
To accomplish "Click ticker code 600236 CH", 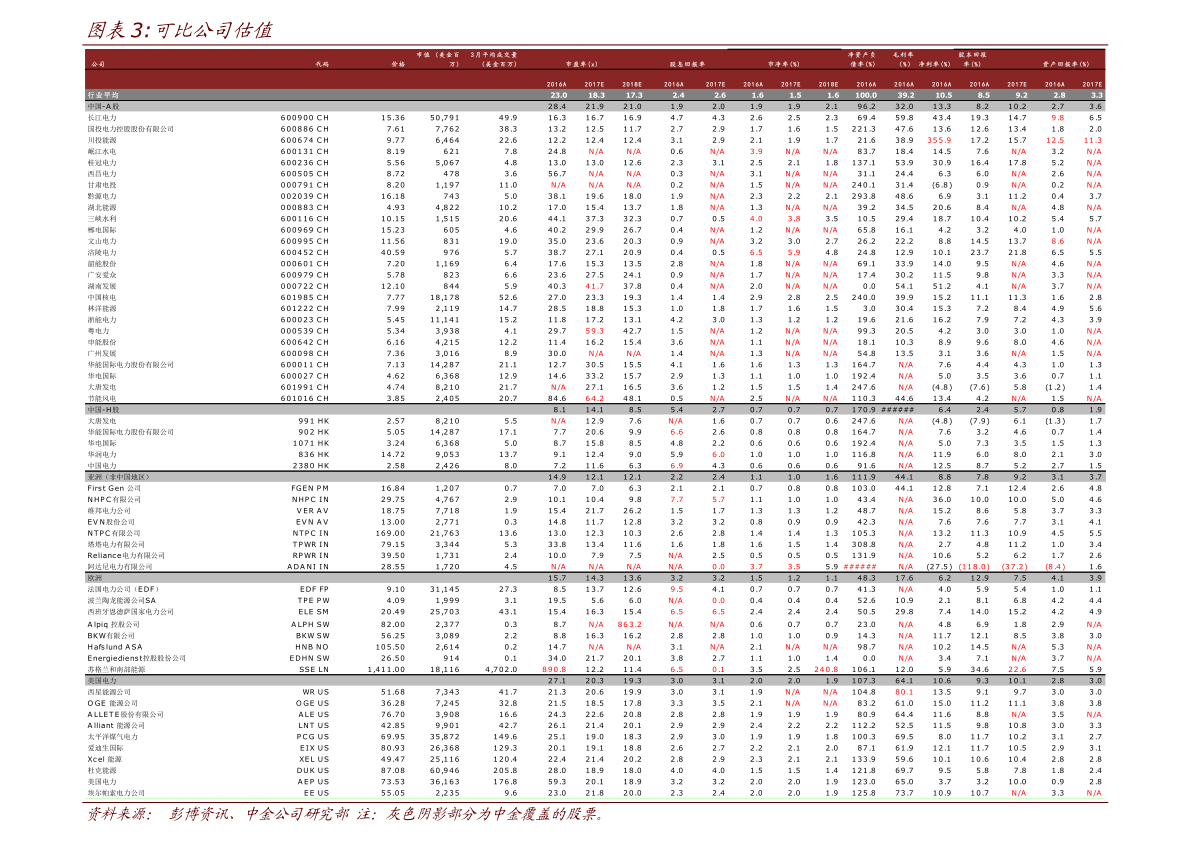I will click(305, 163).
